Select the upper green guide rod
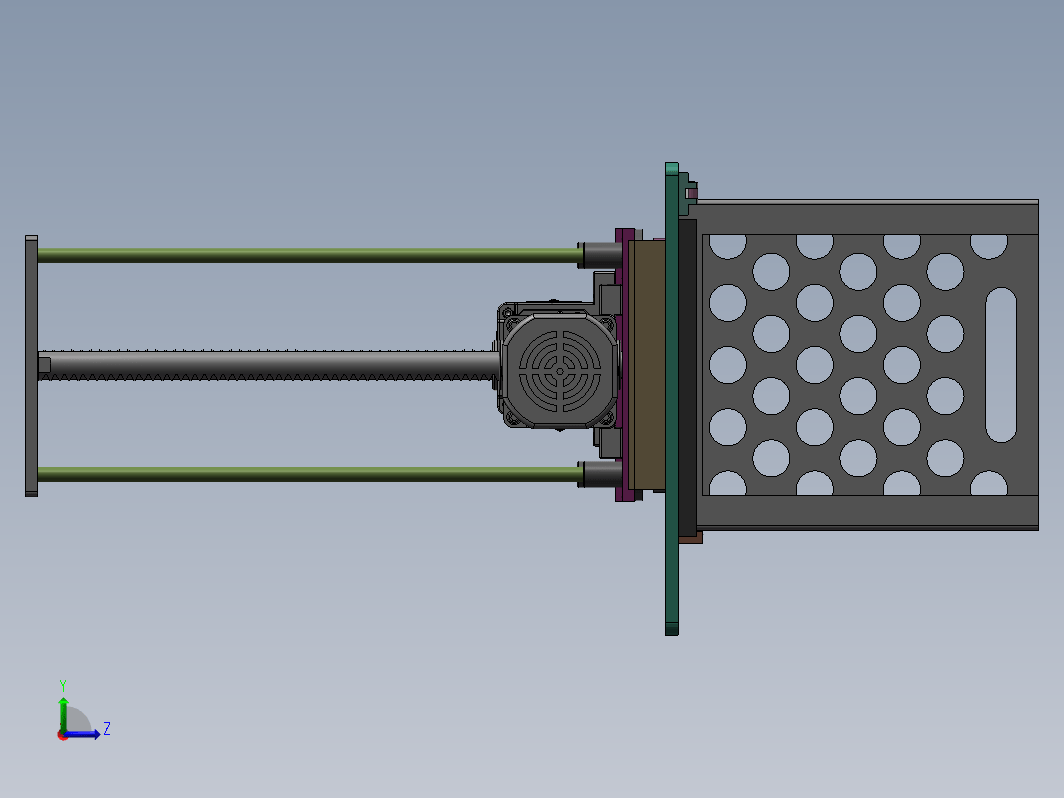The height and width of the screenshot is (798, 1064). (x=309, y=255)
